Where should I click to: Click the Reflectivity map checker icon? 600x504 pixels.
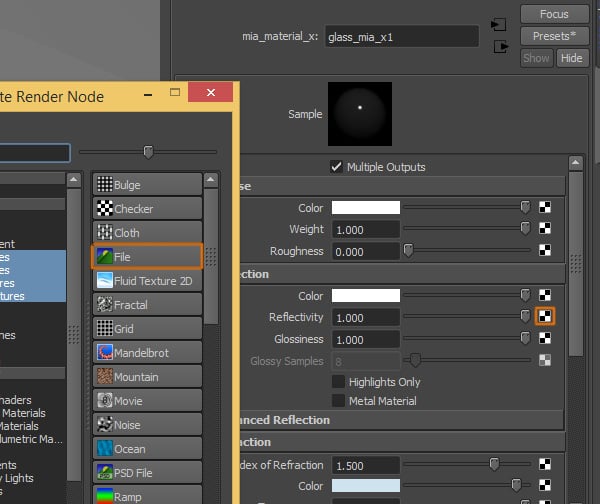pyautogui.click(x=545, y=316)
